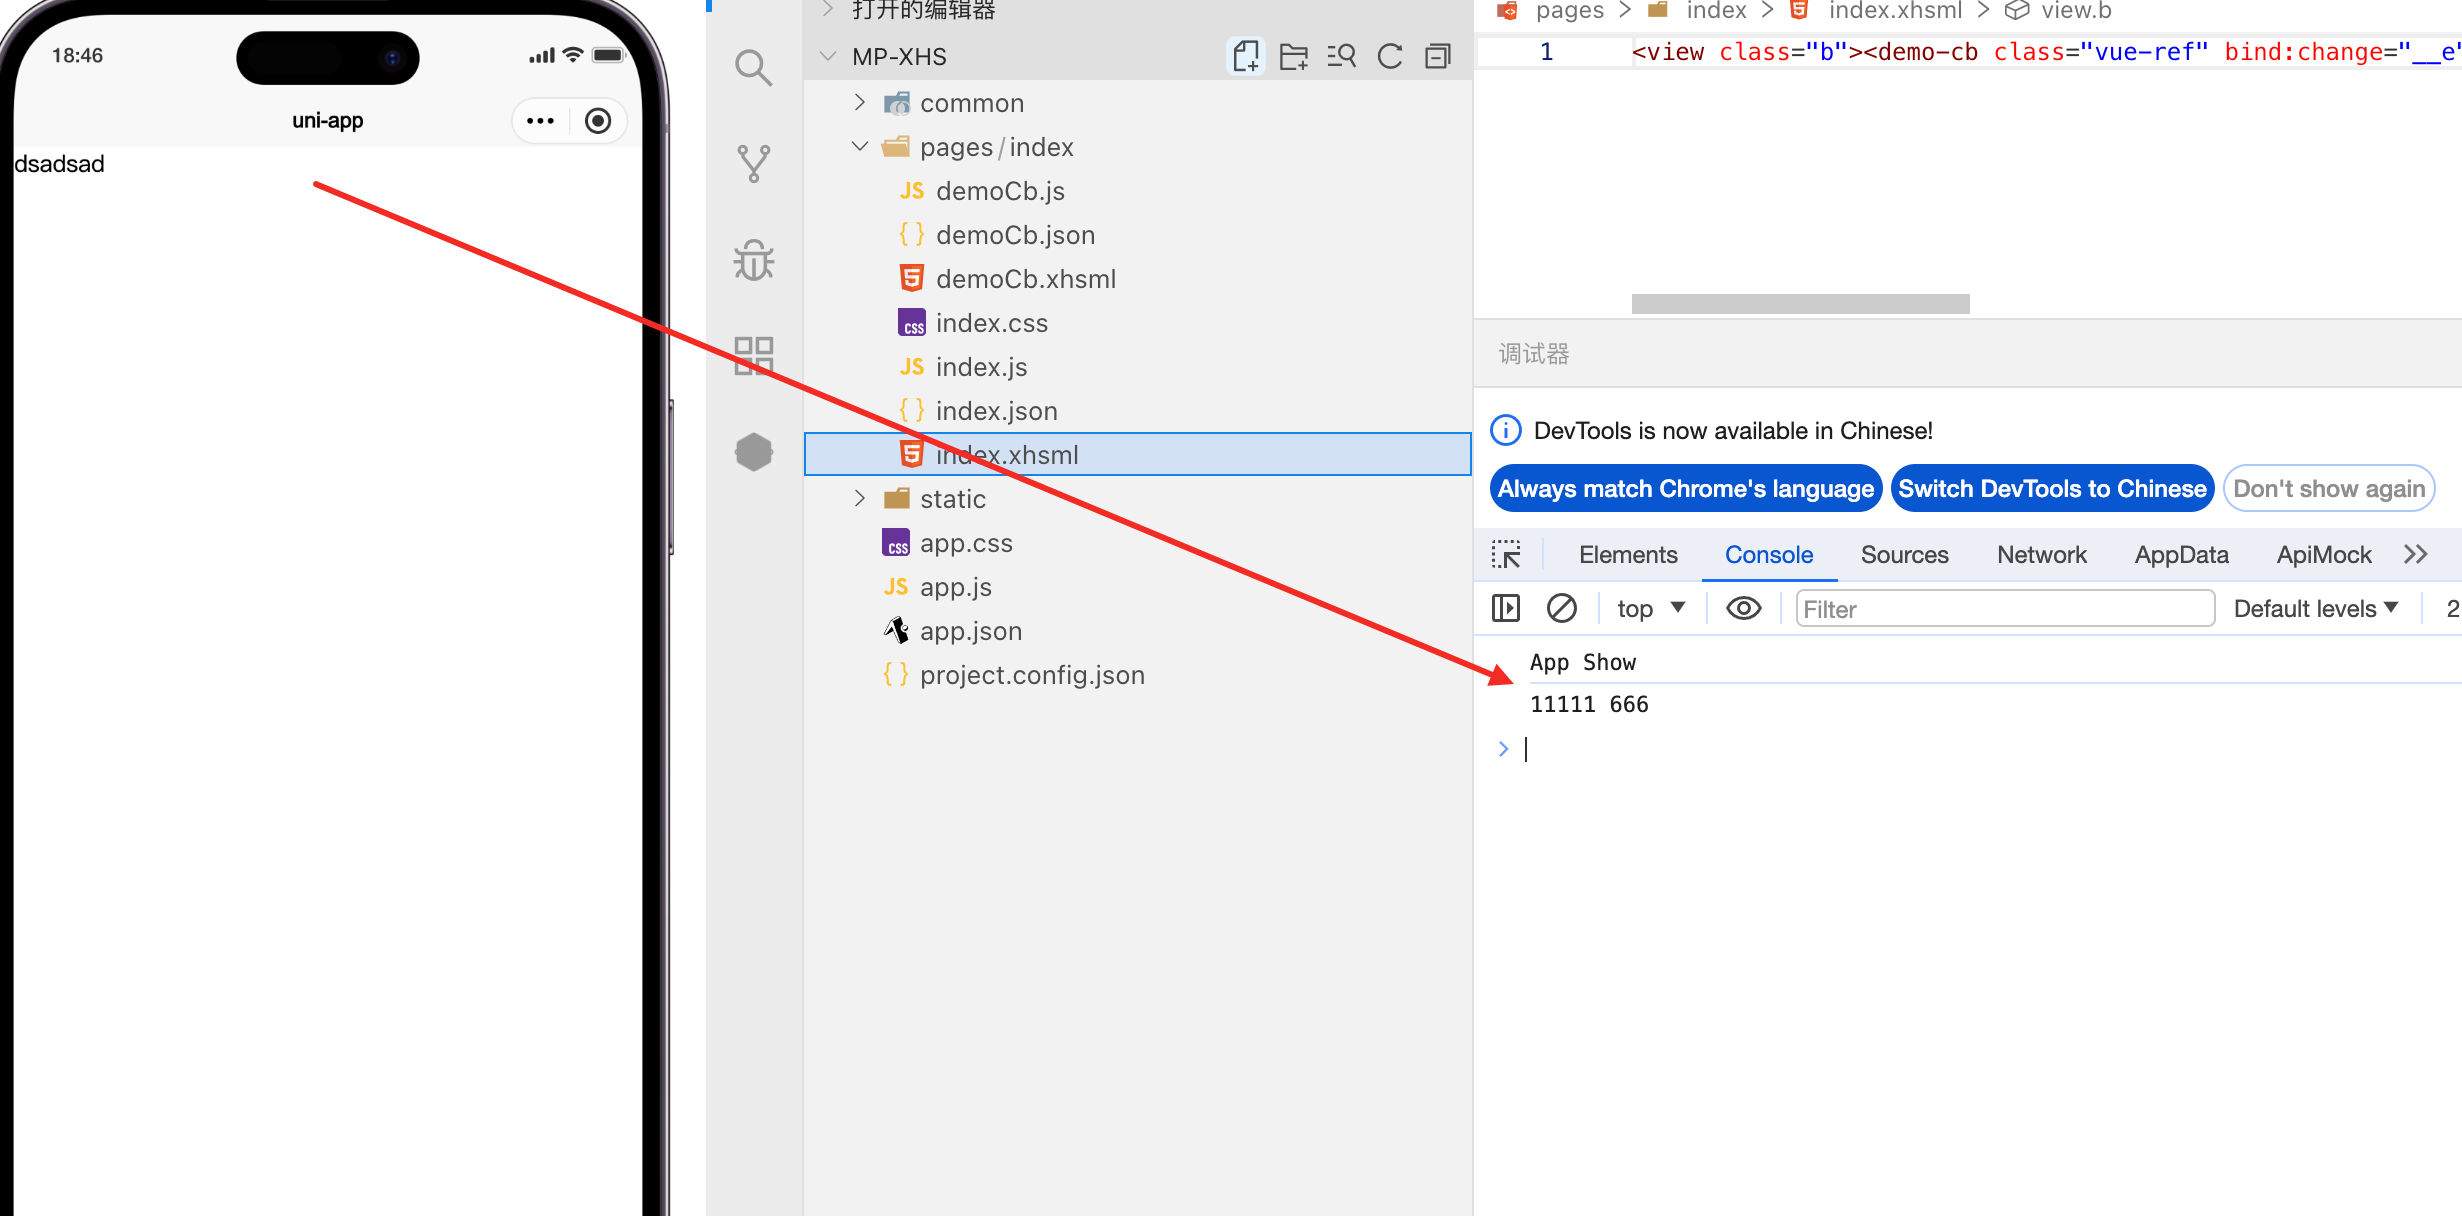Open the extensions grid icon
The height and width of the screenshot is (1216, 2462).
pyautogui.click(x=753, y=356)
